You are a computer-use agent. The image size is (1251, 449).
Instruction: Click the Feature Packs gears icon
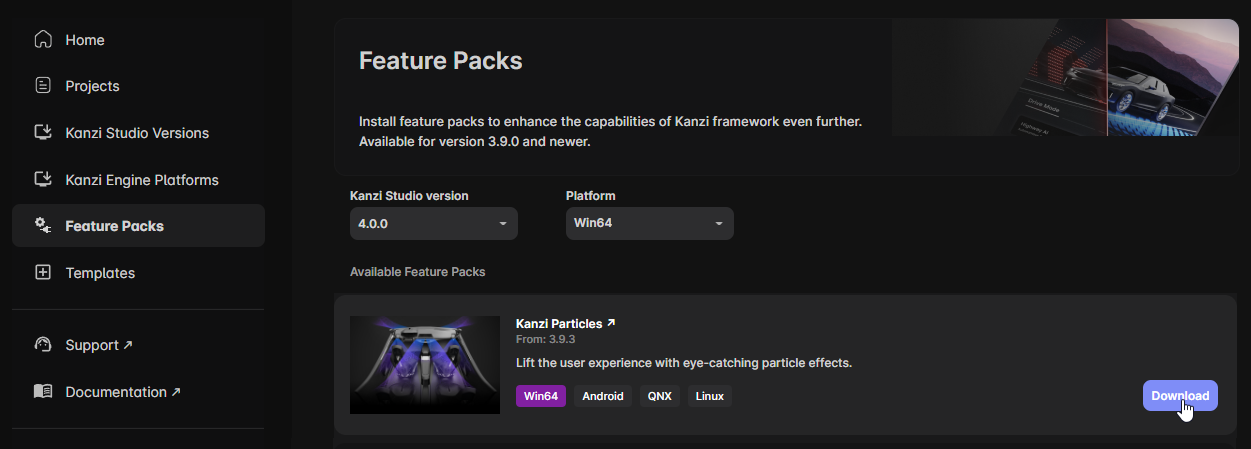pyautogui.click(x=42, y=226)
